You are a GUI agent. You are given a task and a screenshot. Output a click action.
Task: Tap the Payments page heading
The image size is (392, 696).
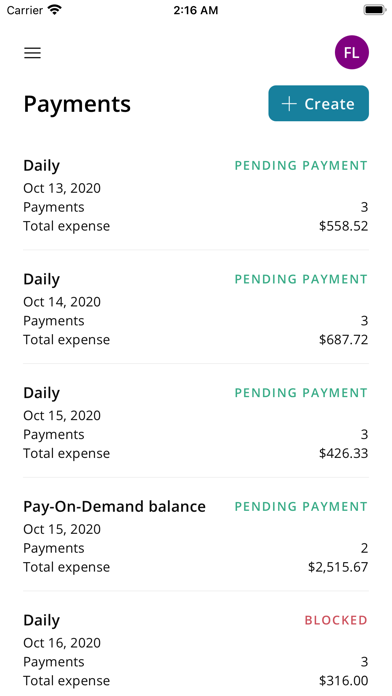[x=77, y=104]
